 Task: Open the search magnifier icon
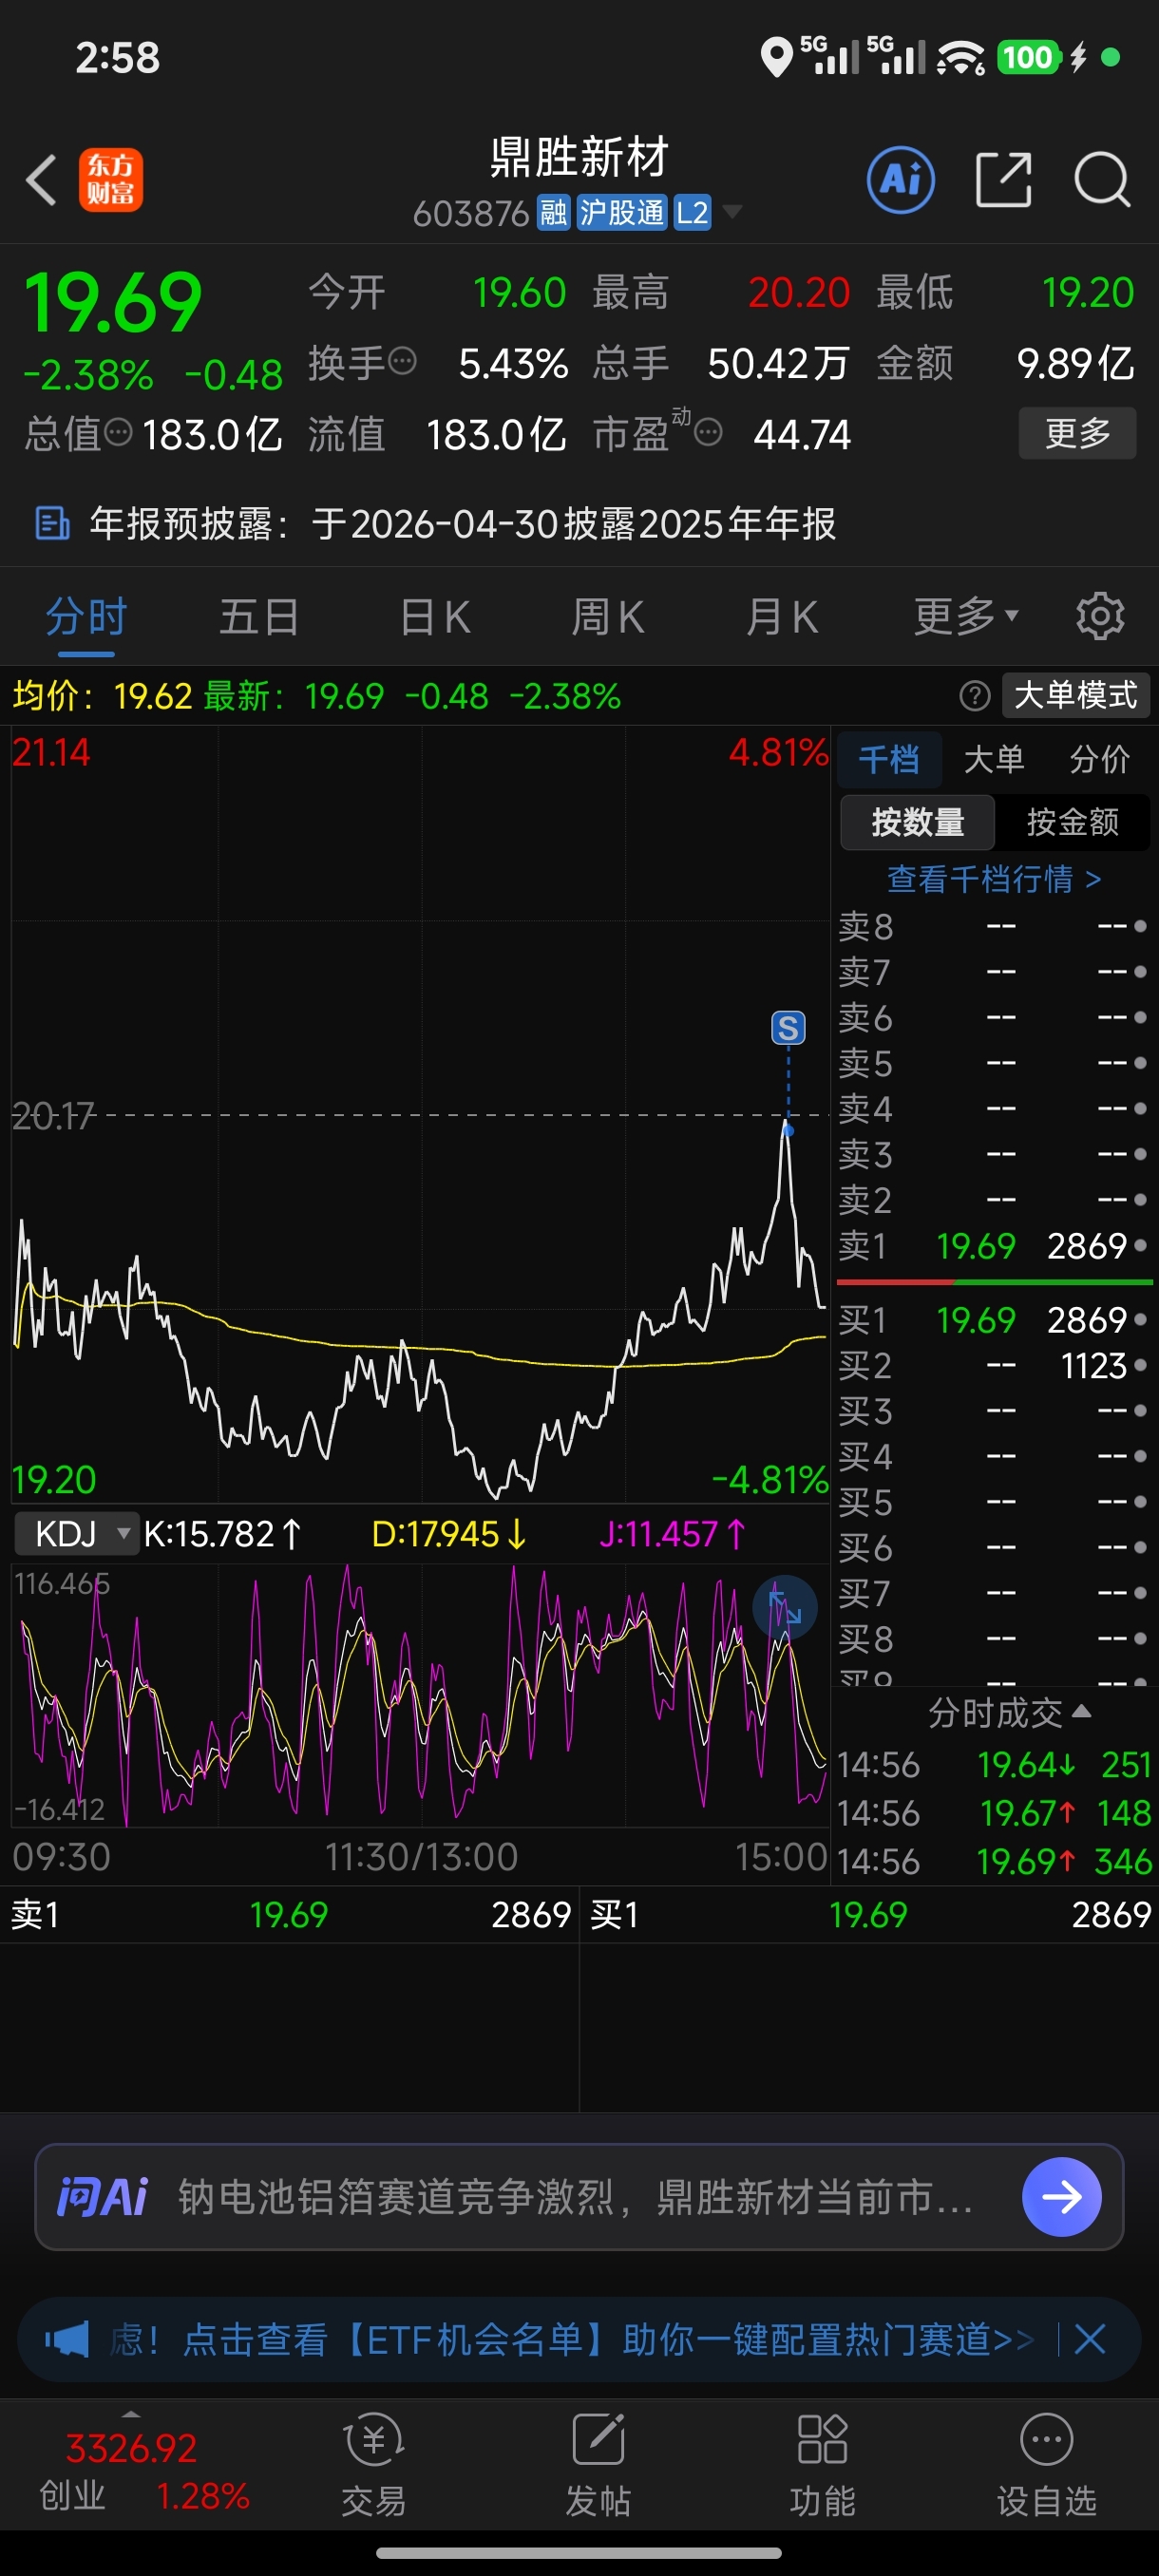click(1102, 180)
